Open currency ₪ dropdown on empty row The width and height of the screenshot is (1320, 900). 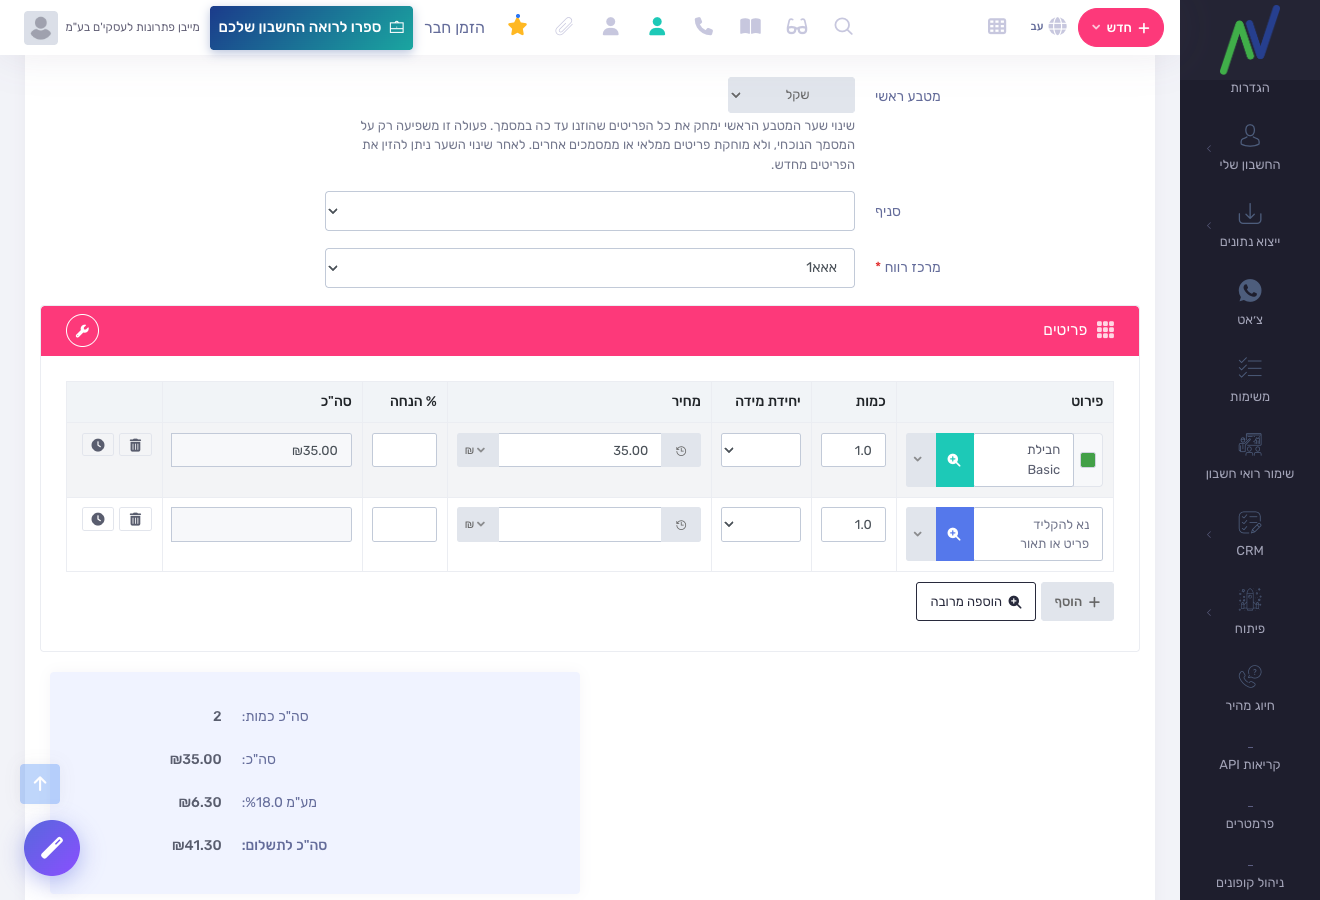tap(477, 524)
